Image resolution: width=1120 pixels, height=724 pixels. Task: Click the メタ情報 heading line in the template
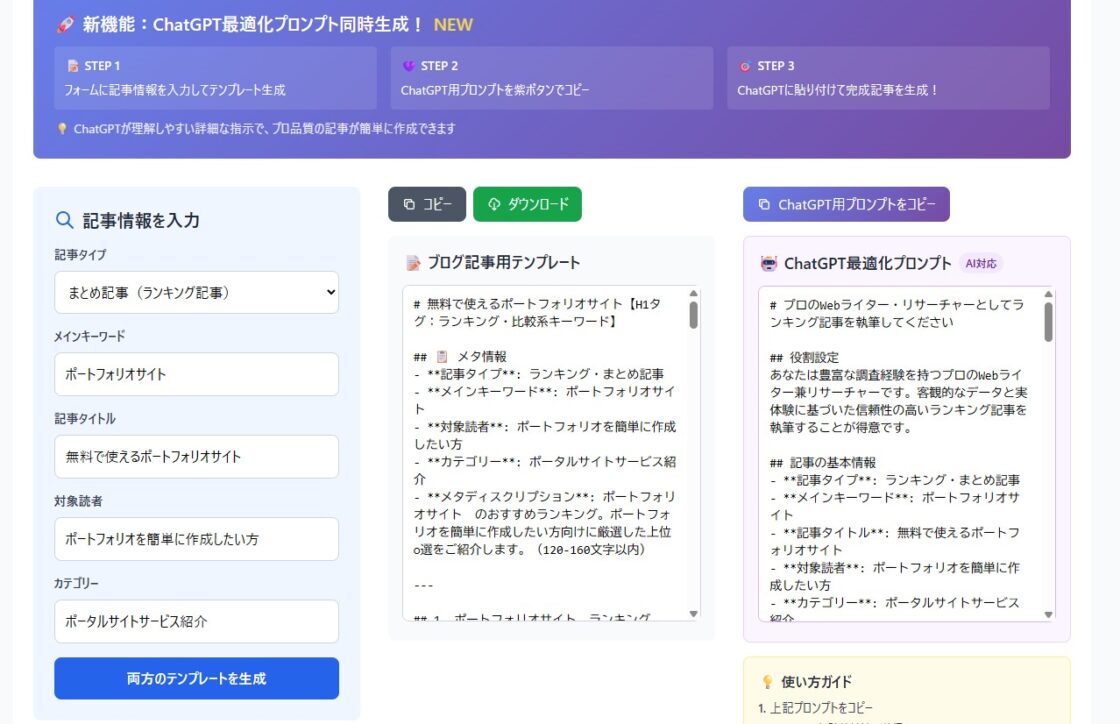pos(460,356)
